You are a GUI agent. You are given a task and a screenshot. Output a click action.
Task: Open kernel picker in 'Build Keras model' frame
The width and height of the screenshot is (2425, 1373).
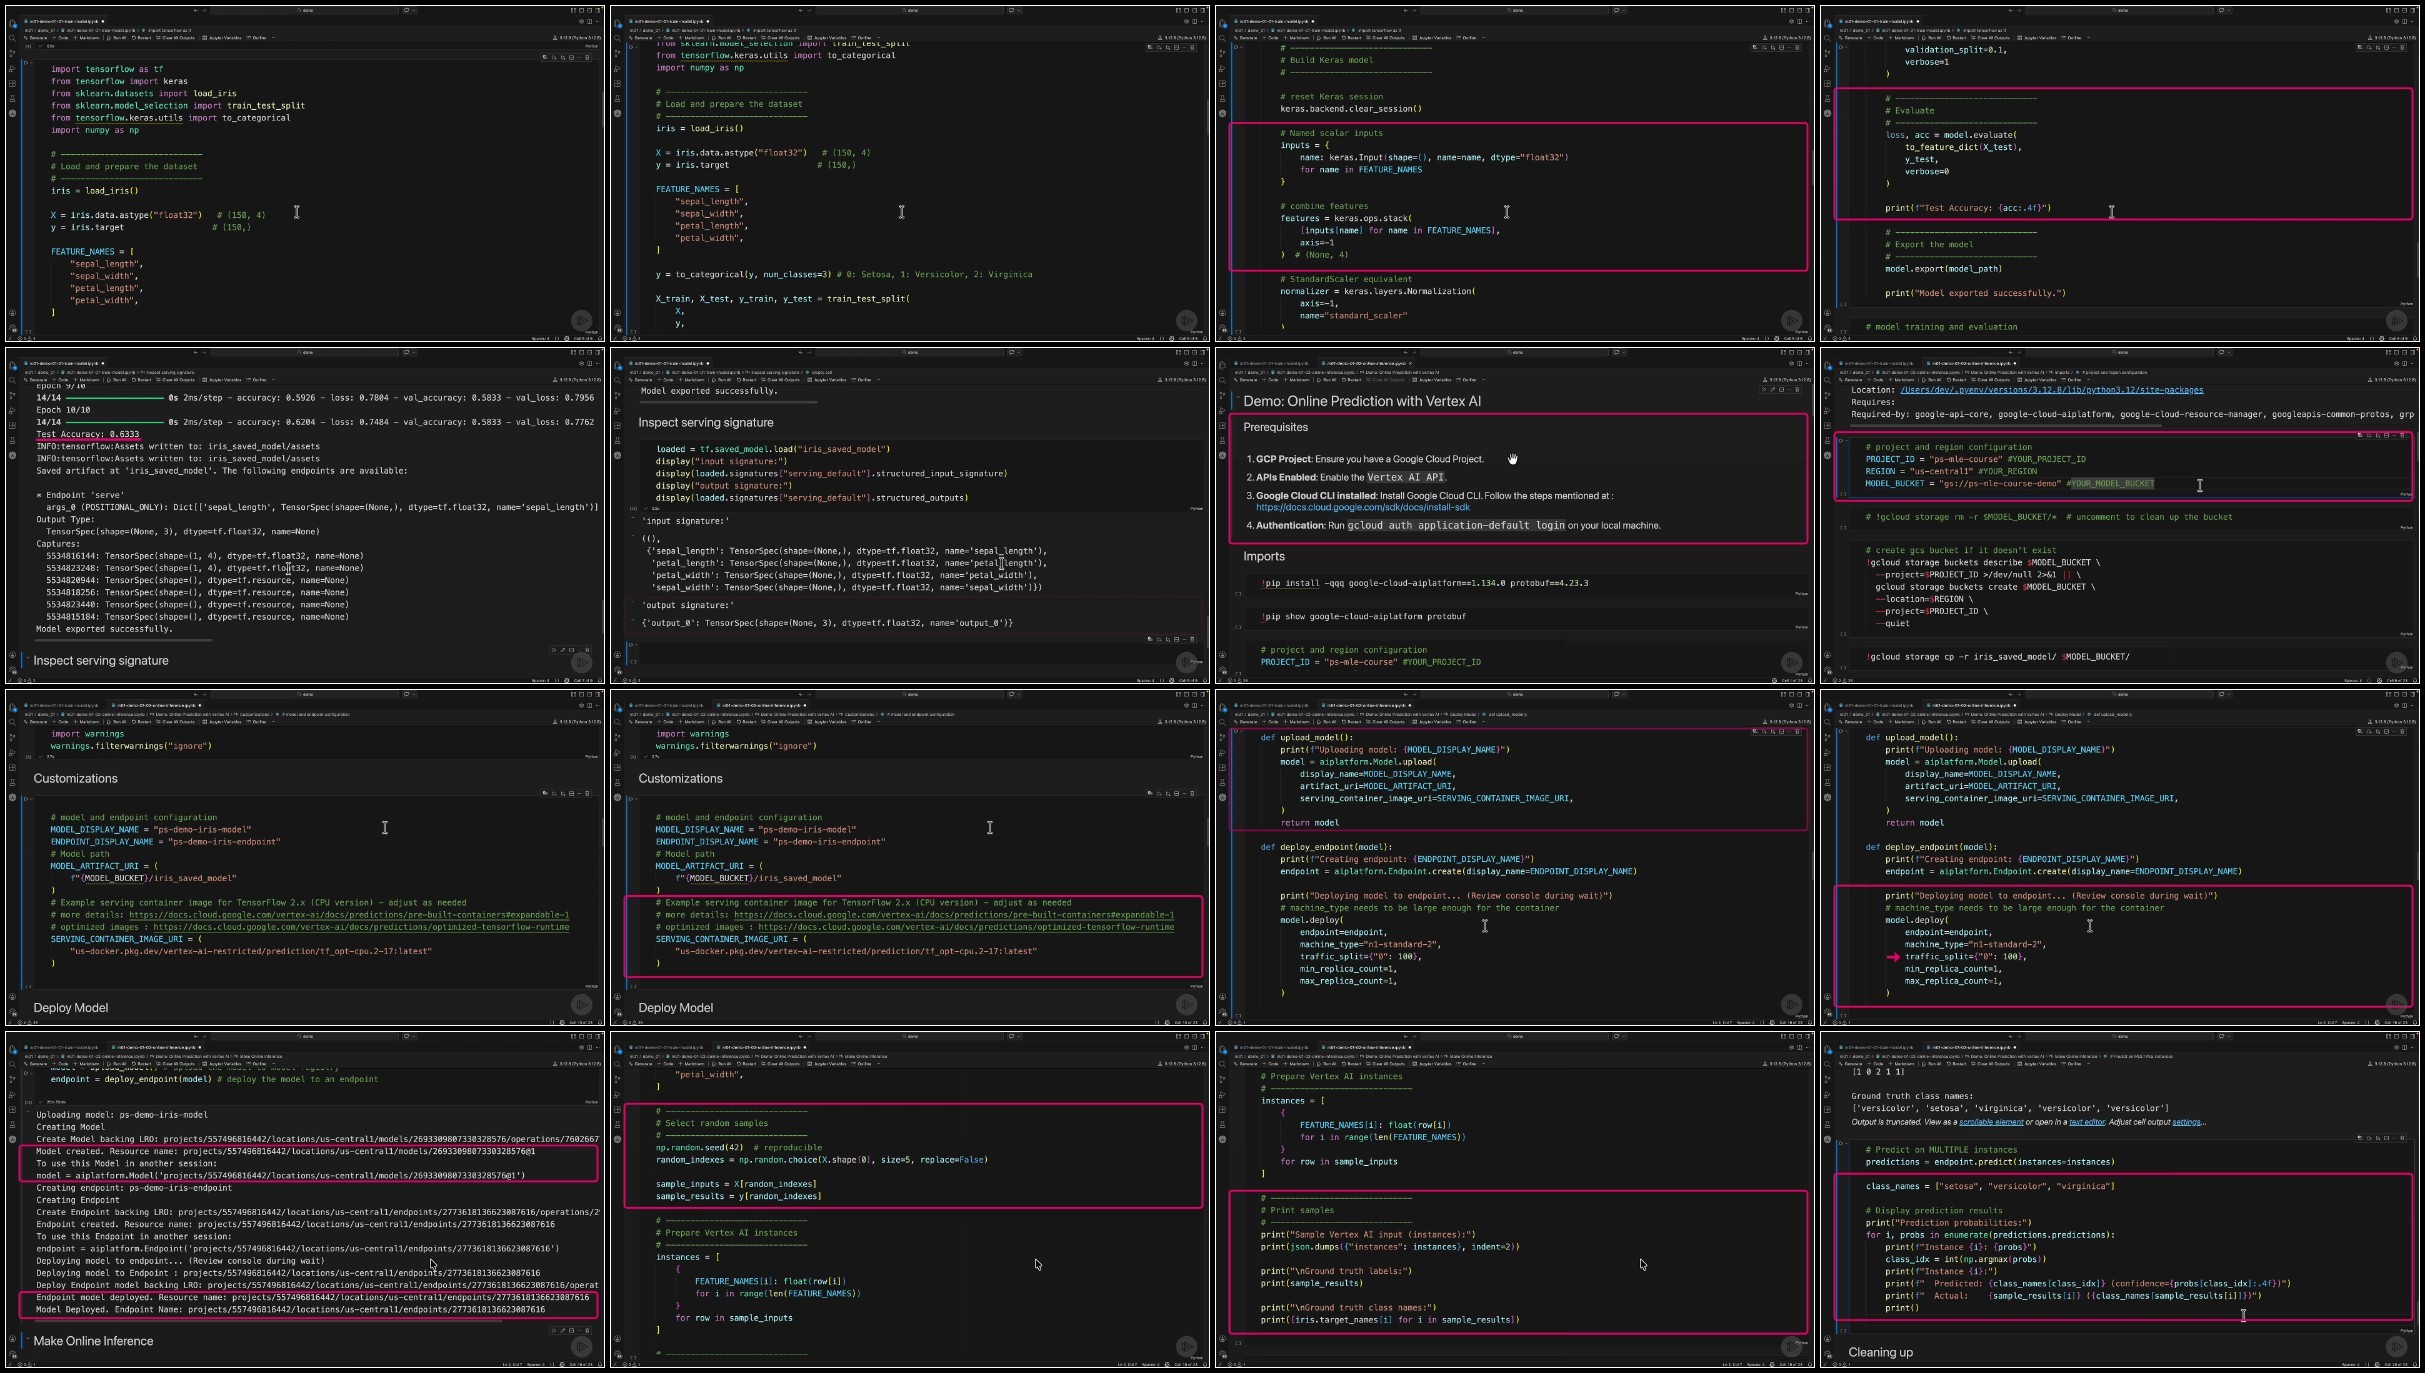(x=1788, y=38)
